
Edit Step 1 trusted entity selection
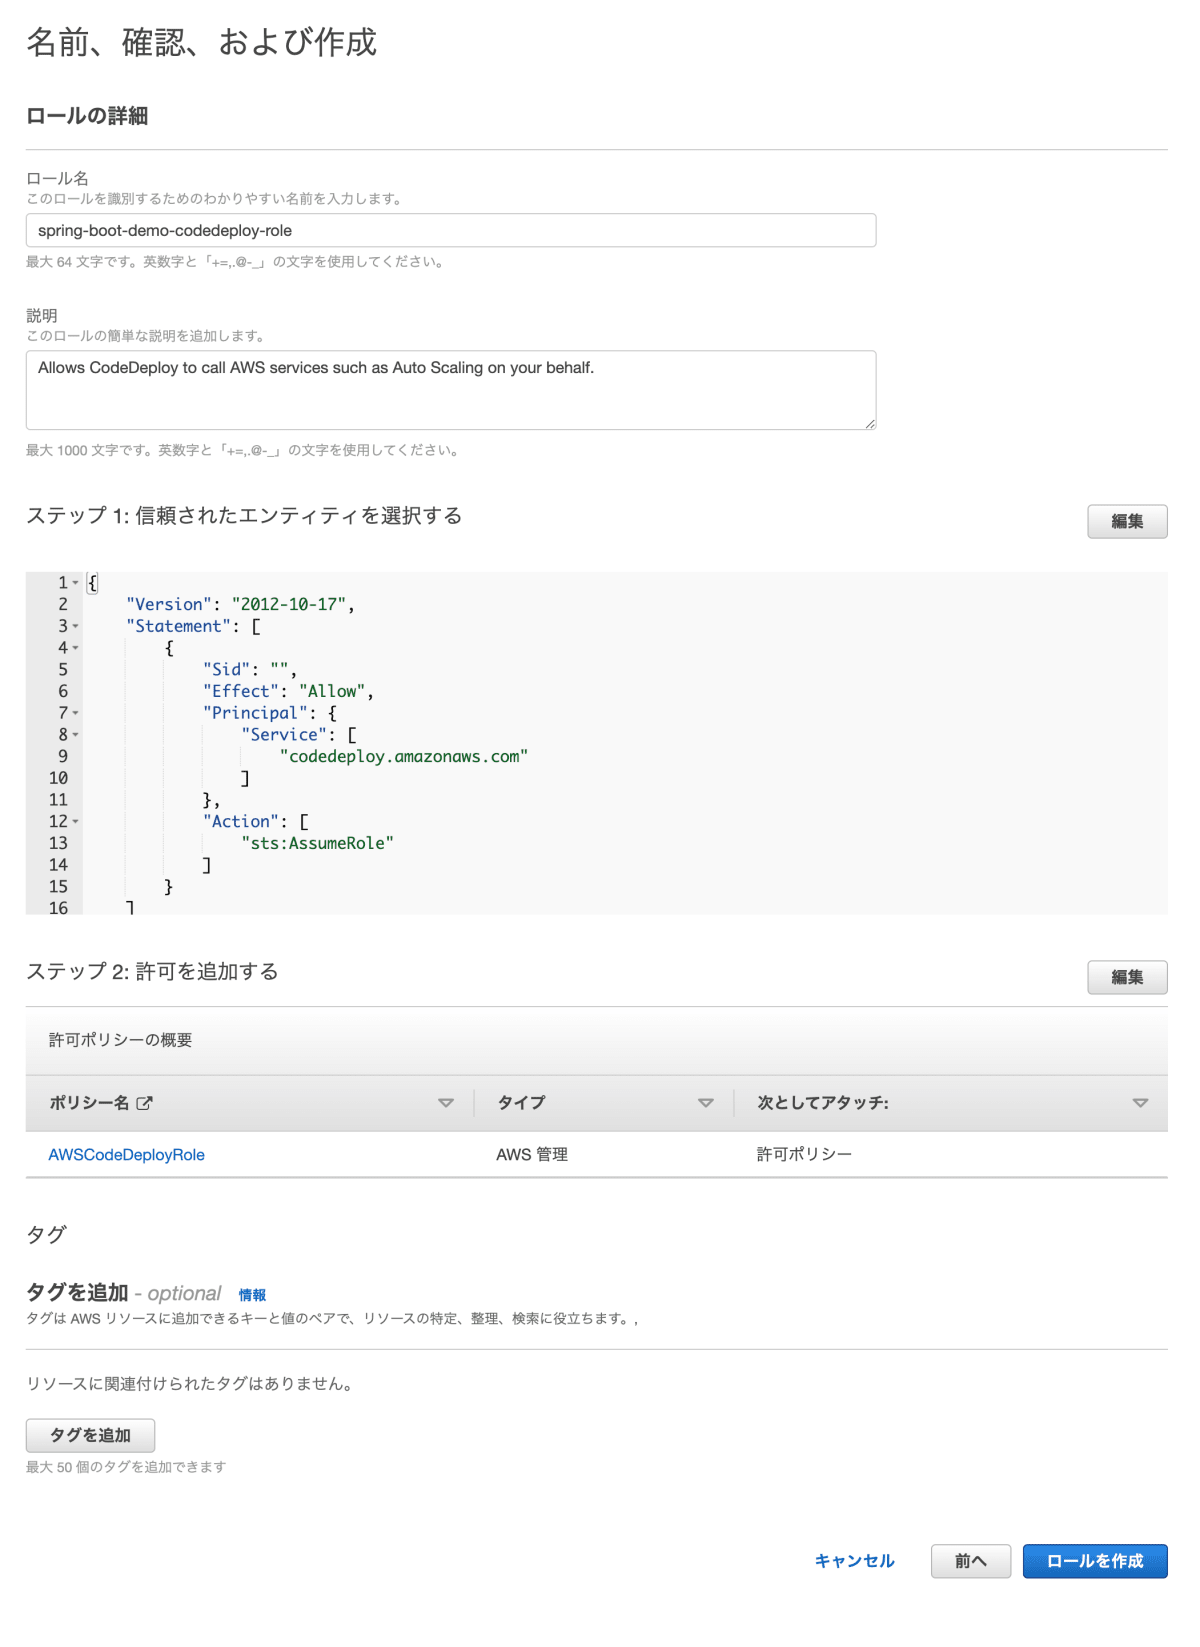click(1127, 521)
